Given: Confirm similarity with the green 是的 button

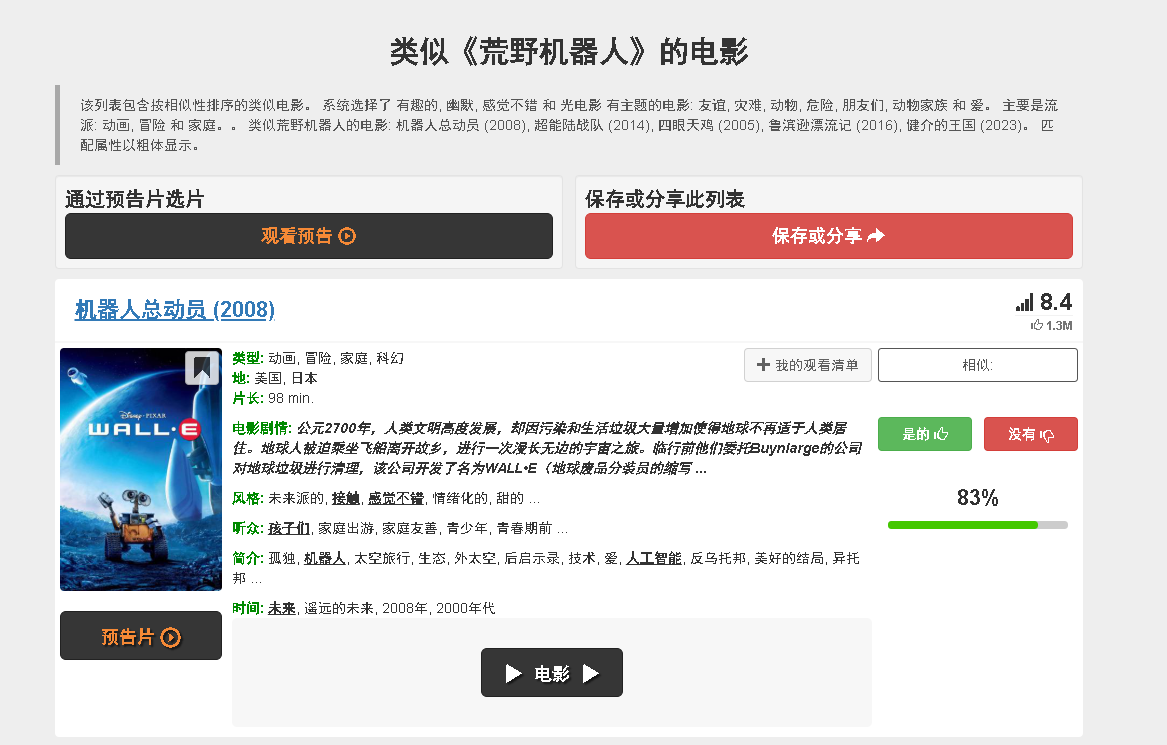Looking at the screenshot, I should [x=924, y=434].
